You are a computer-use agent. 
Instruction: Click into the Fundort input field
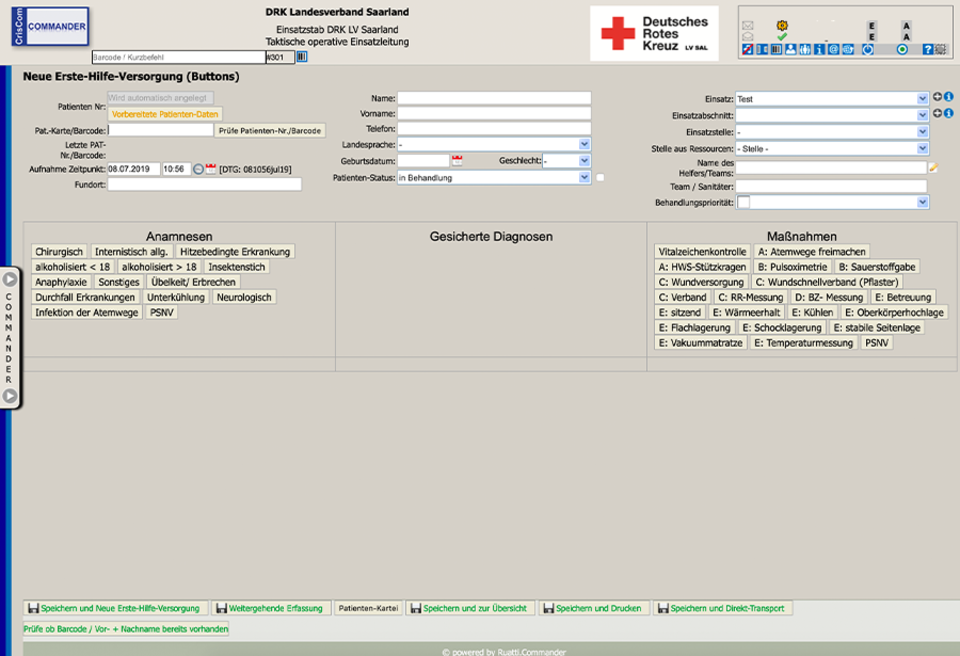(x=204, y=184)
